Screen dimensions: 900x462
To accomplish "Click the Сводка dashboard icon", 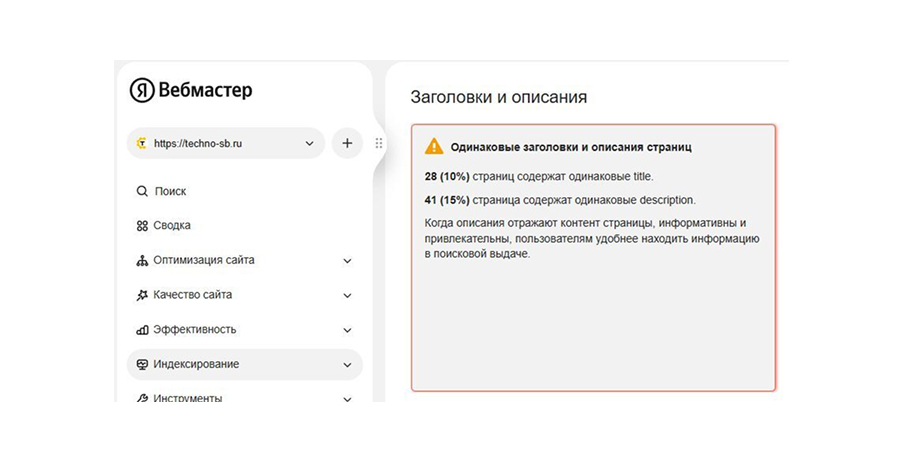I will 142,226.
